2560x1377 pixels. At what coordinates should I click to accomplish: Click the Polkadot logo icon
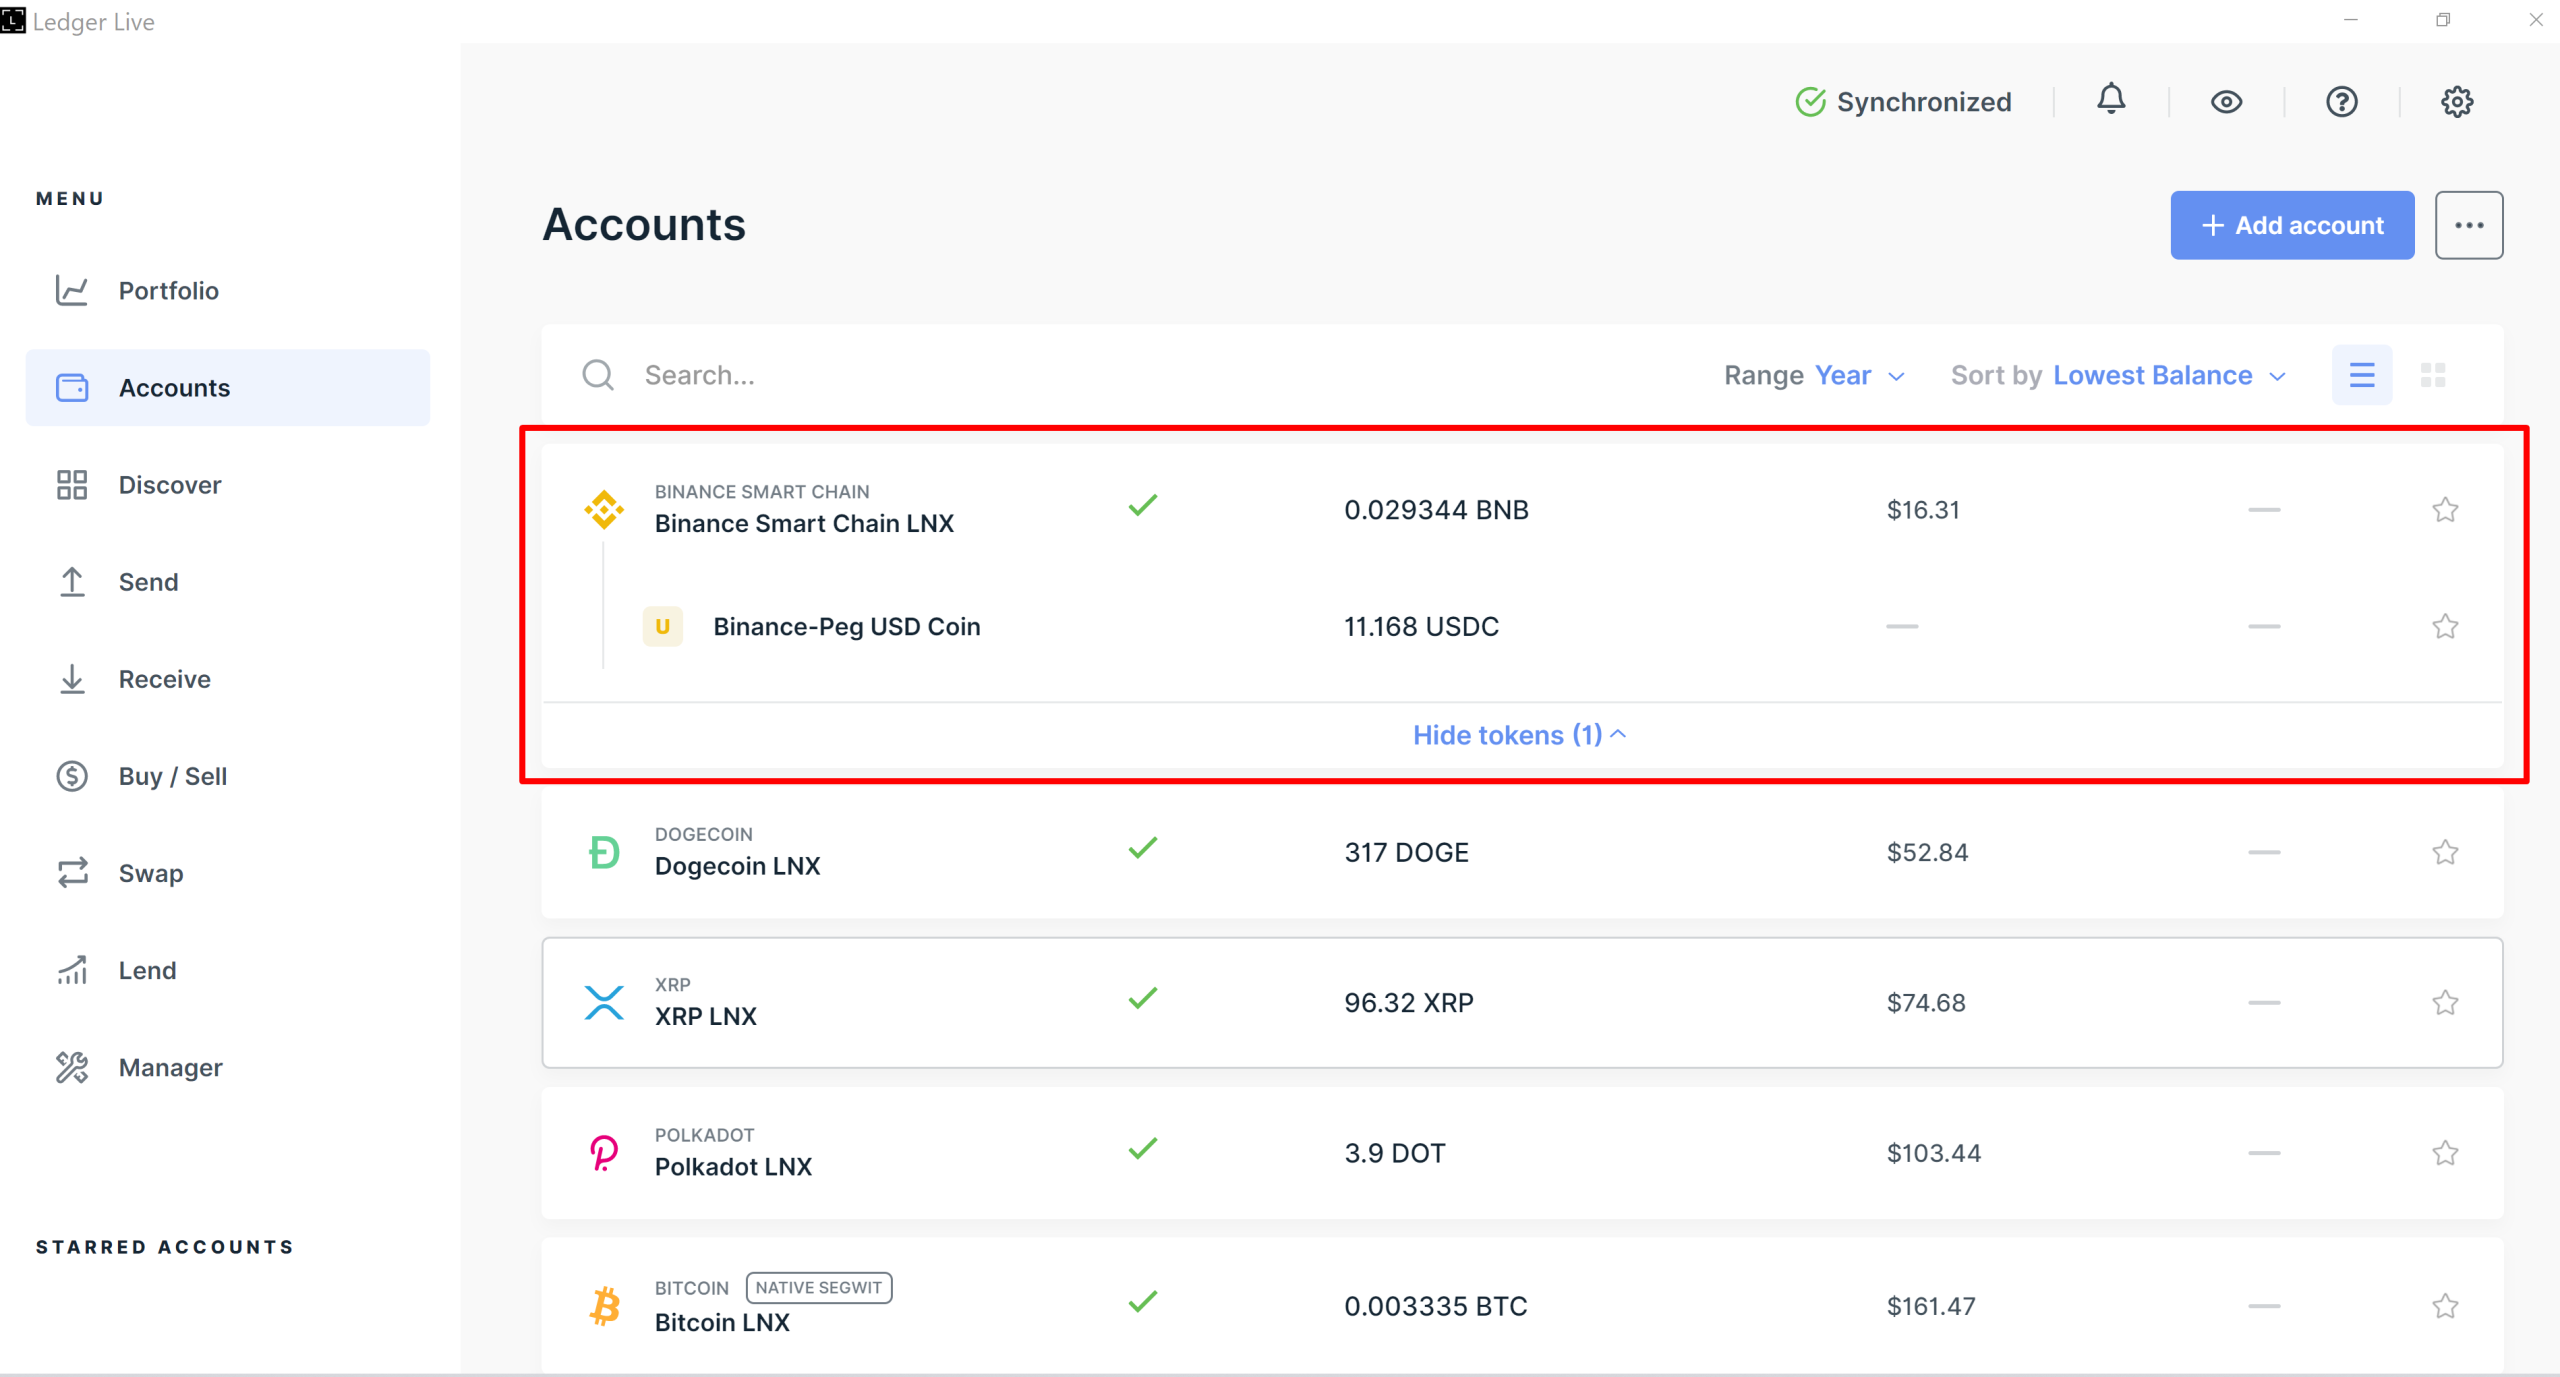[x=604, y=1153]
